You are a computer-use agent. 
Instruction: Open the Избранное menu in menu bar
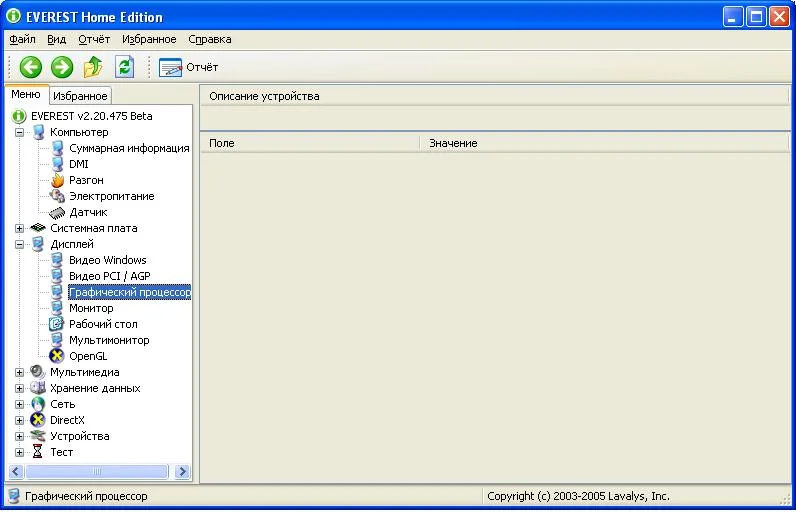pyautogui.click(x=149, y=39)
